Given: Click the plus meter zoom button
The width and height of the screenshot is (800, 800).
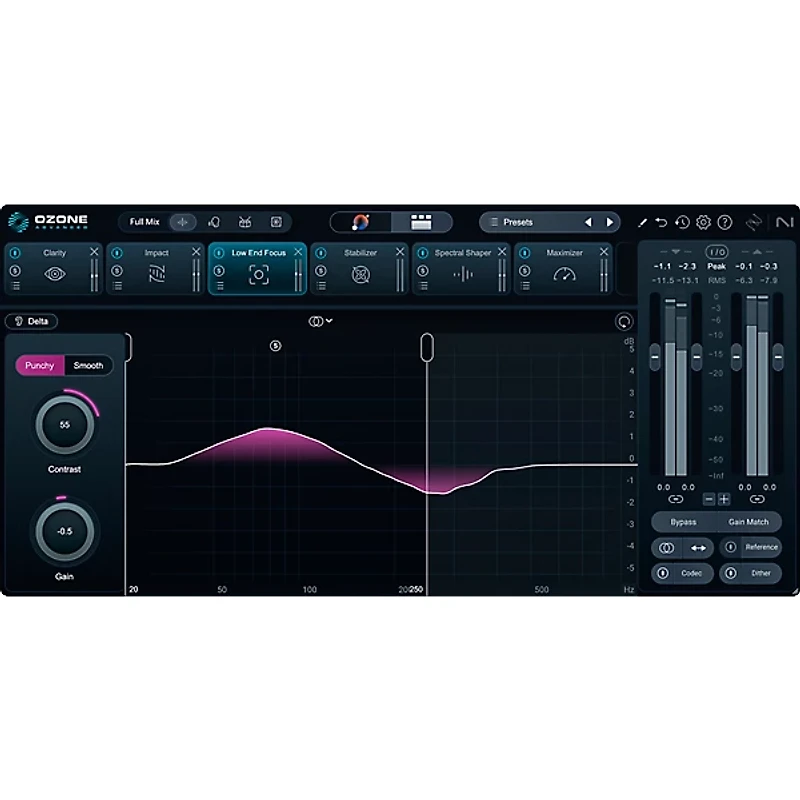Looking at the screenshot, I should (724, 499).
